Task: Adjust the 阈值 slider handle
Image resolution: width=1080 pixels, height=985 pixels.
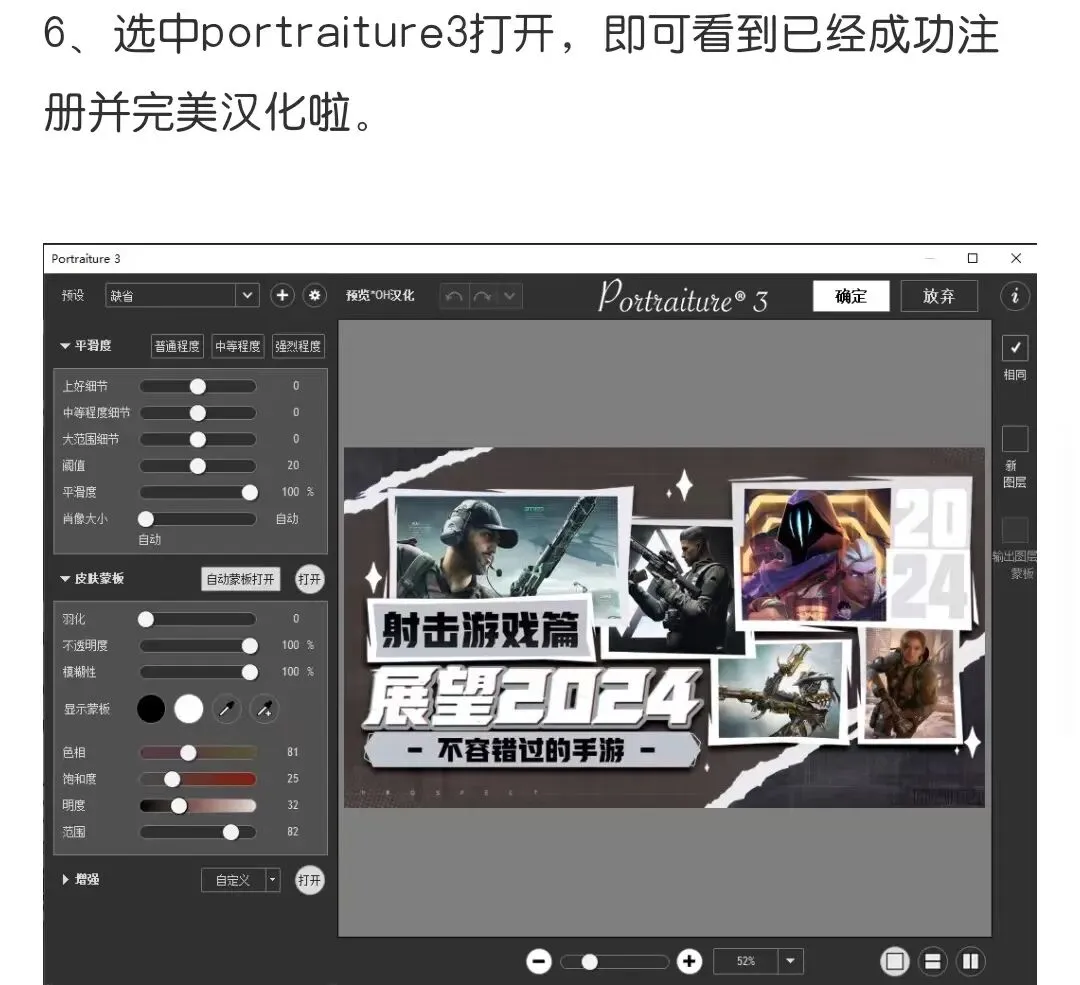Action: (198, 466)
